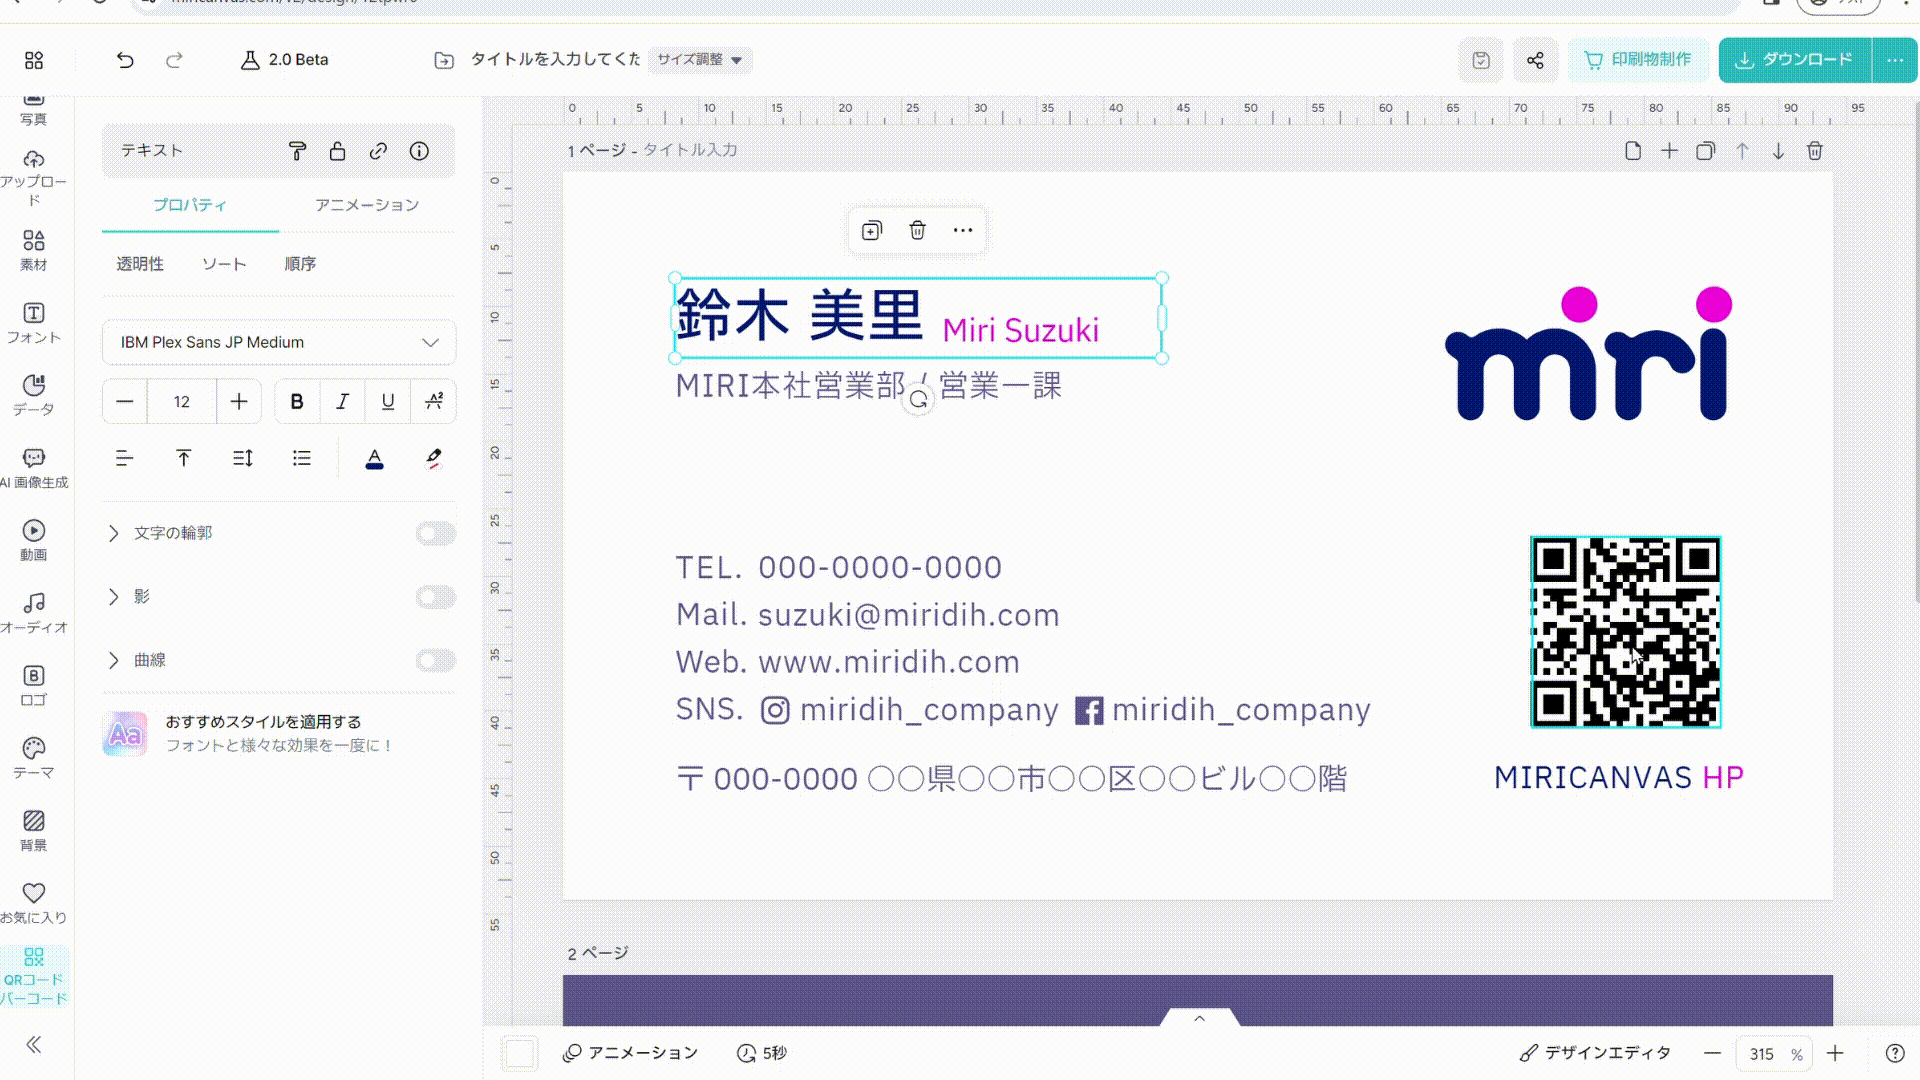Image resolution: width=1920 pixels, height=1080 pixels.
Task: Open the テーマ theme panel
Action: point(34,758)
